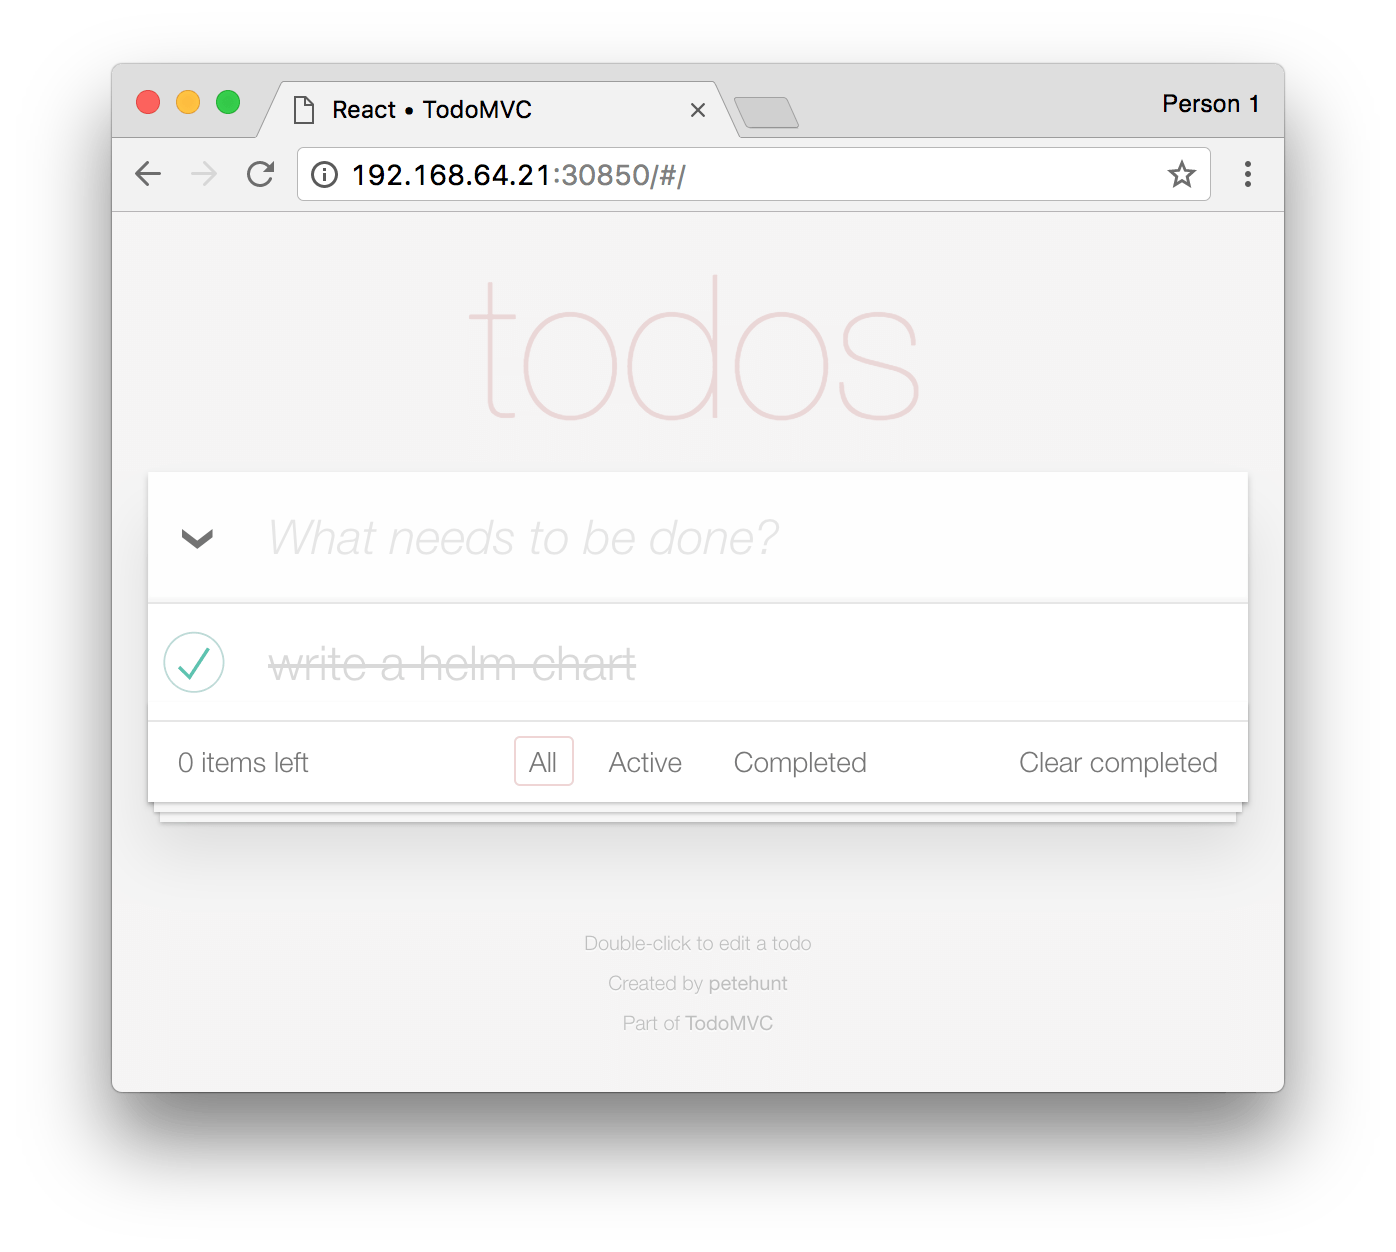The image size is (1396, 1252).
Task: View site information icon in address bar
Action: click(x=324, y=175)
